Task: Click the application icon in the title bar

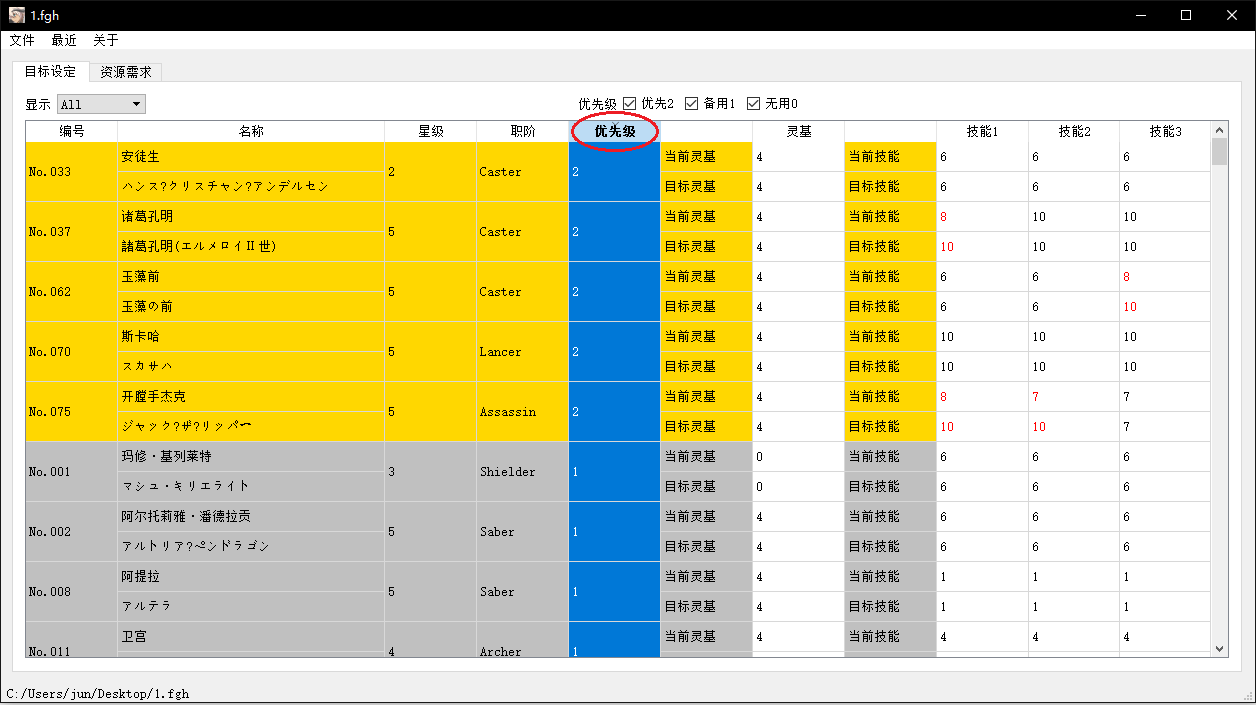Action: 16,15
